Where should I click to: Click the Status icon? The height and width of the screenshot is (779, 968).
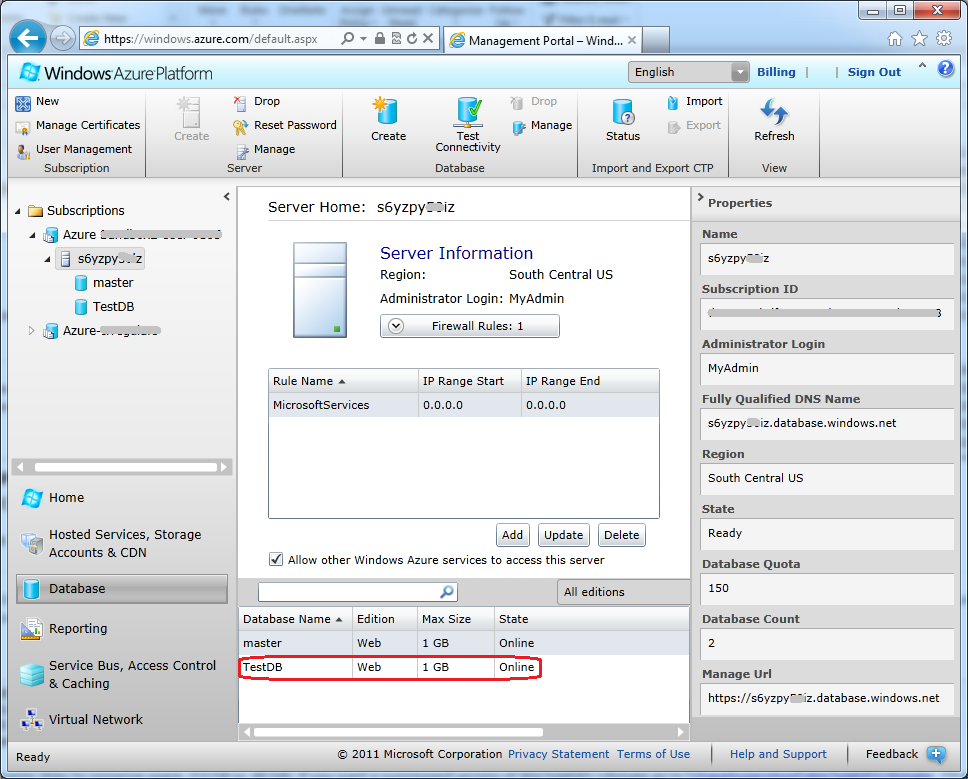pos(623,112)
